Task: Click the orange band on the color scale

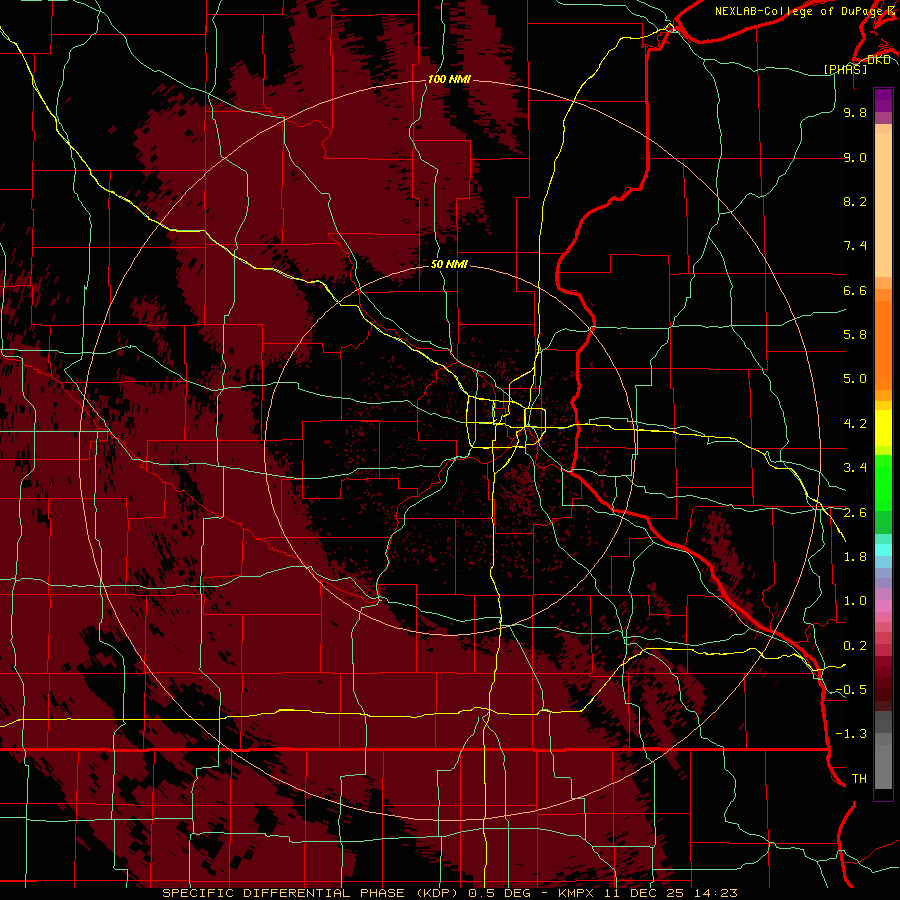Action: pyautogui.click(x=883, y=344)
